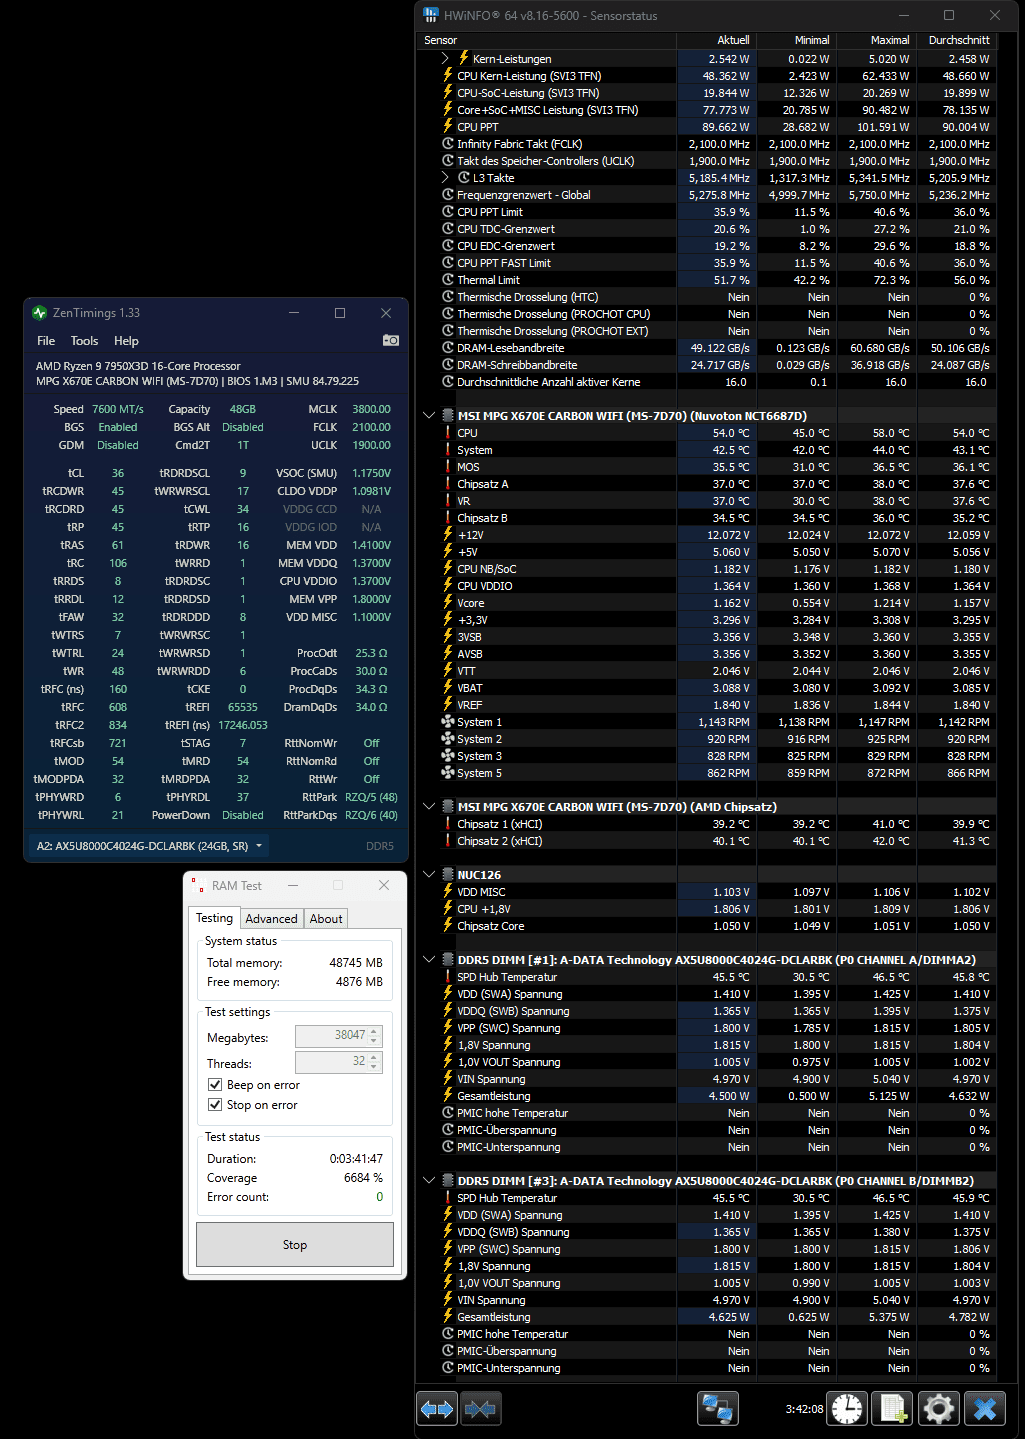
Task: Click the clock icon to reset min/max values
Action: point(847,1408)
